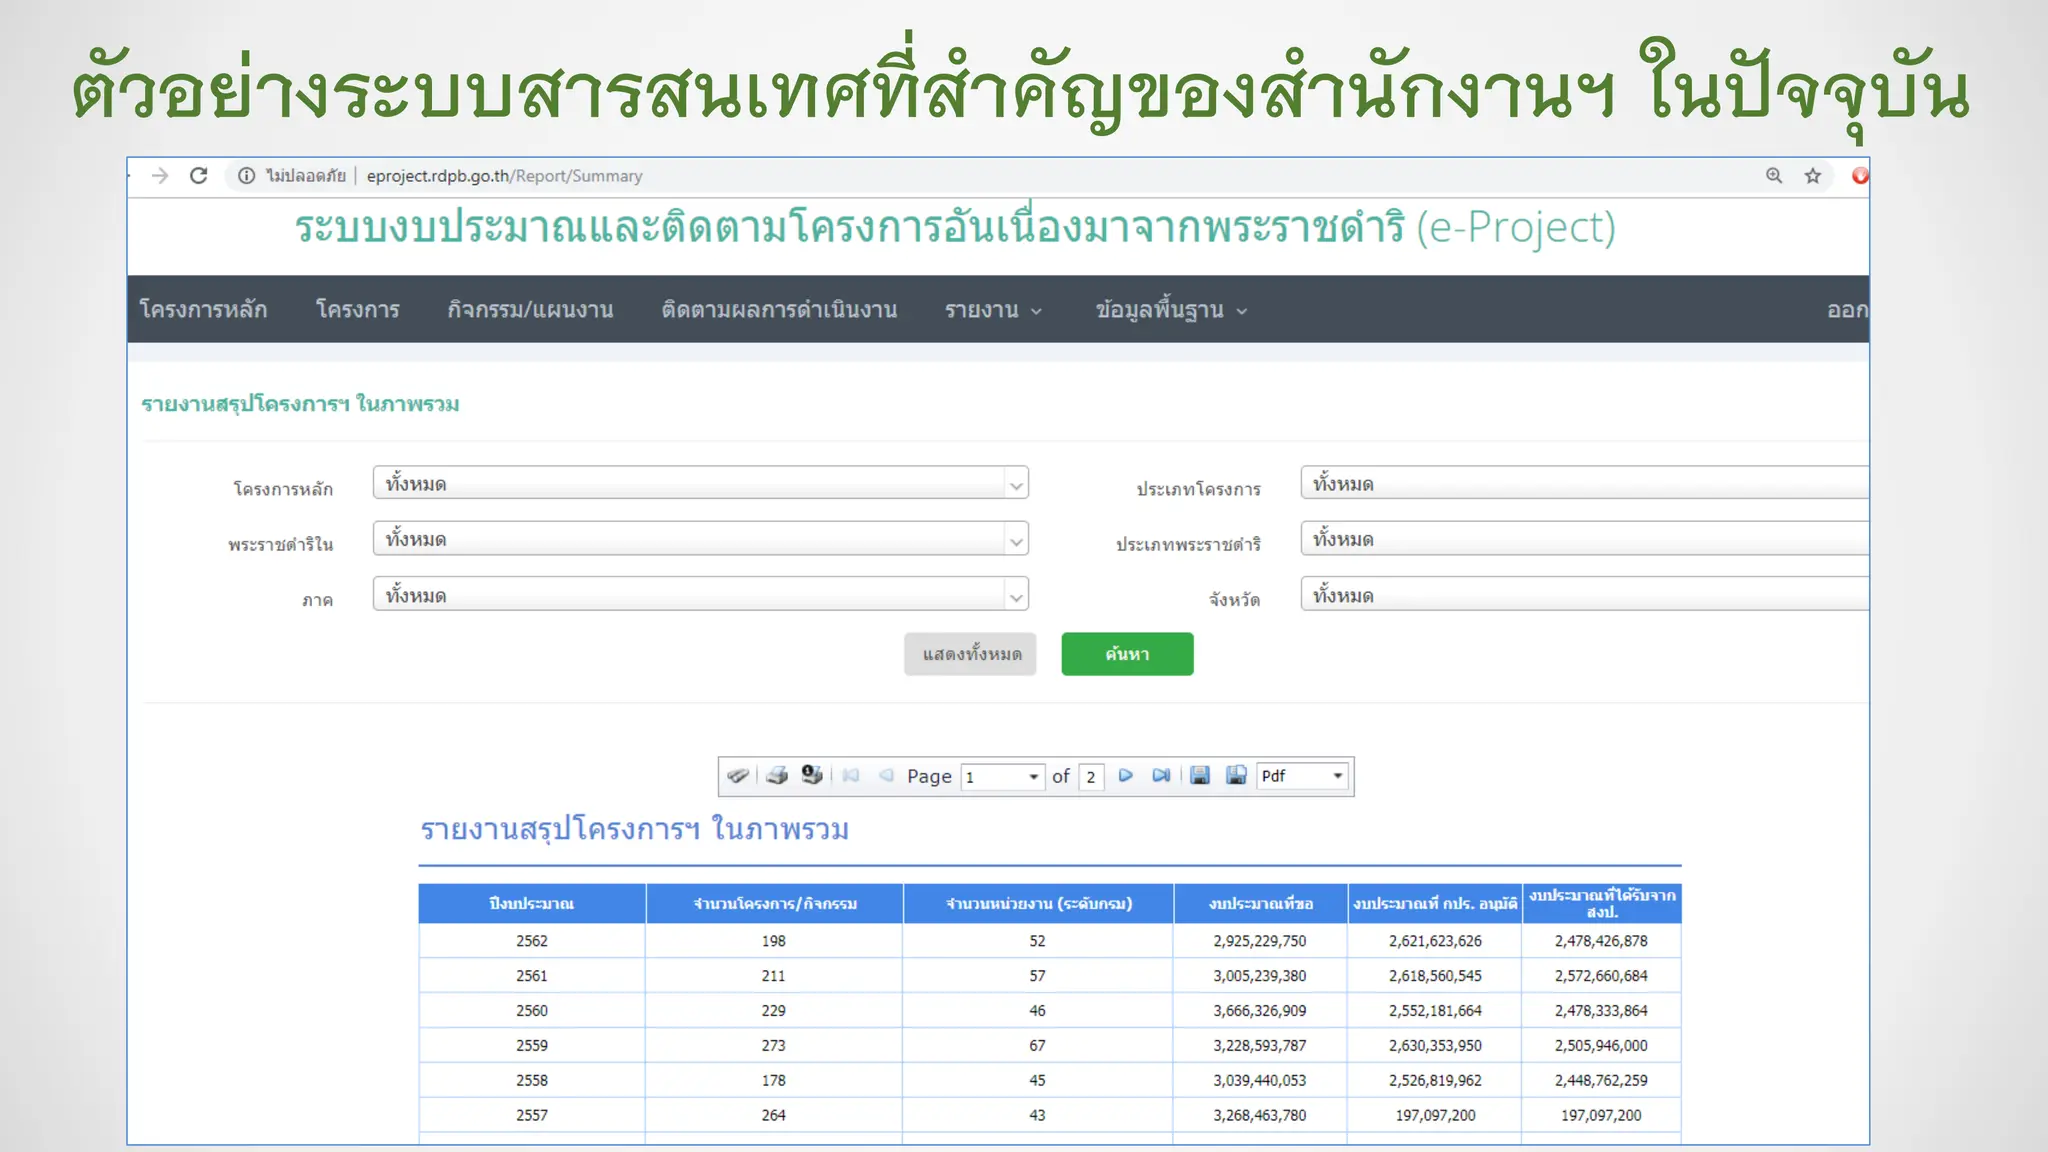Image resolution: width=2048 pixels, height=1152 pixels.
Task: Click the year 2562 cell
Action: point(532,941)
